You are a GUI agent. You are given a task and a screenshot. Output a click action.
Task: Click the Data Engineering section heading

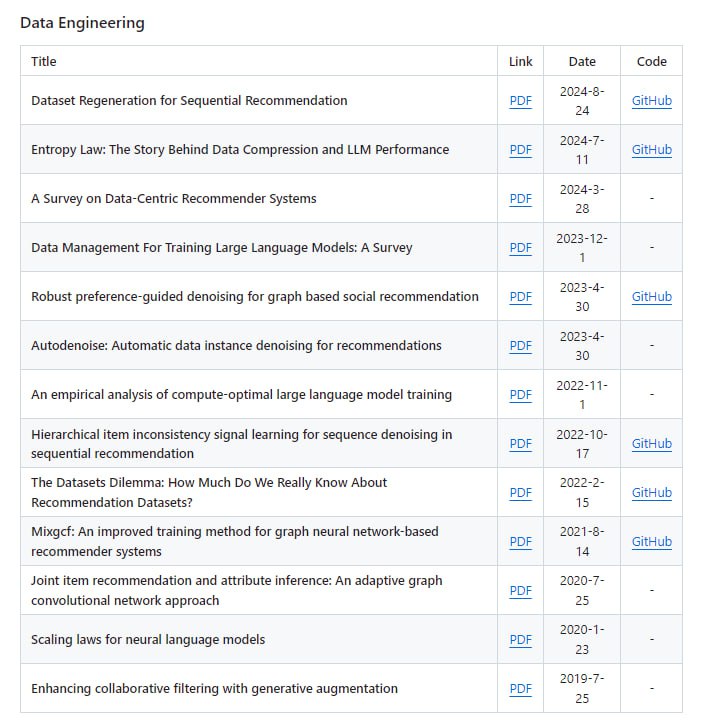coord(82,22)
